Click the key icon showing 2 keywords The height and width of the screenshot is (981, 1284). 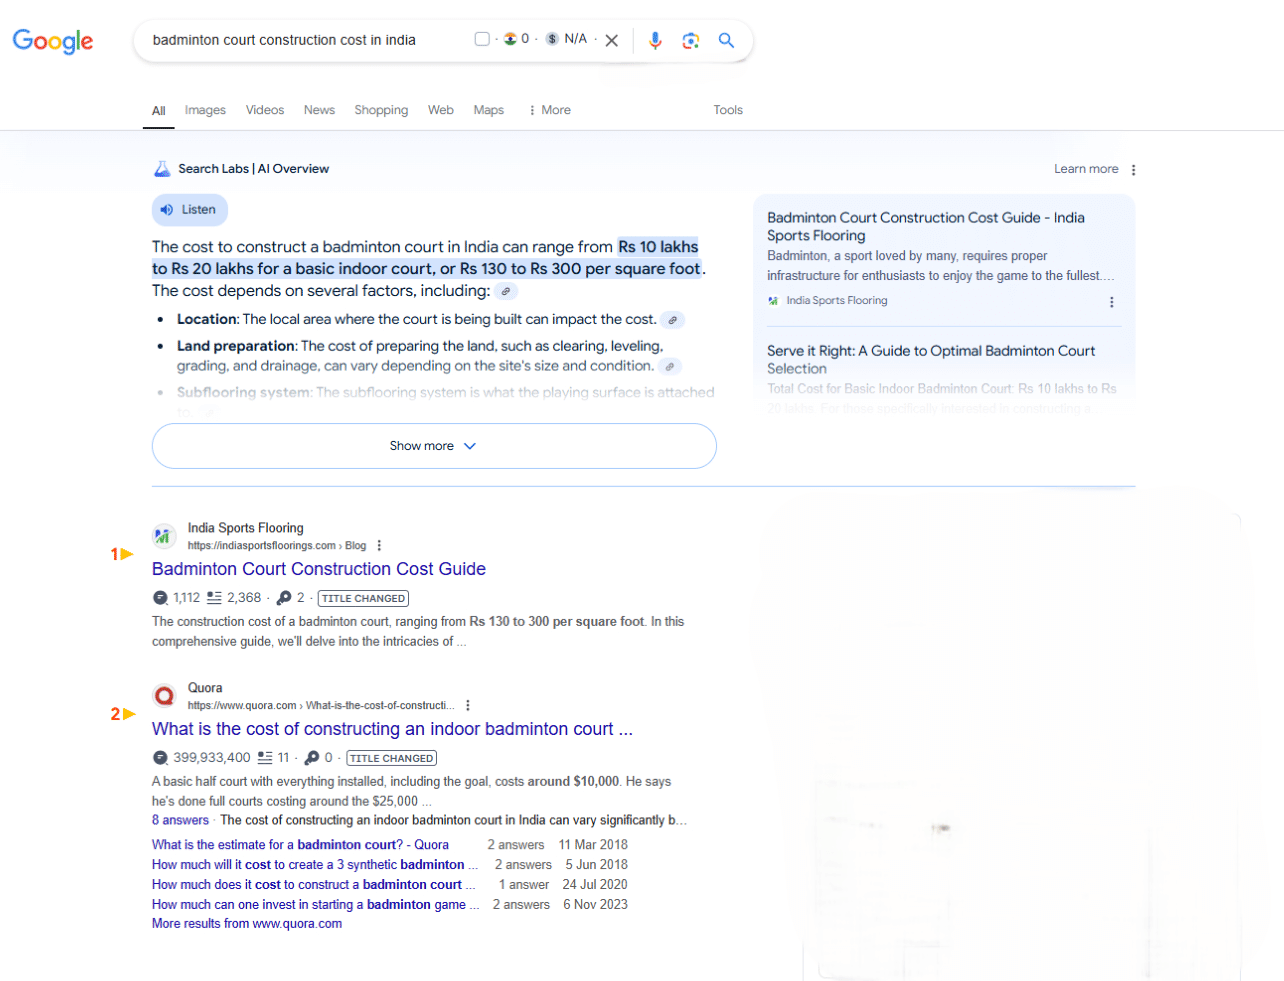(284, 598)
